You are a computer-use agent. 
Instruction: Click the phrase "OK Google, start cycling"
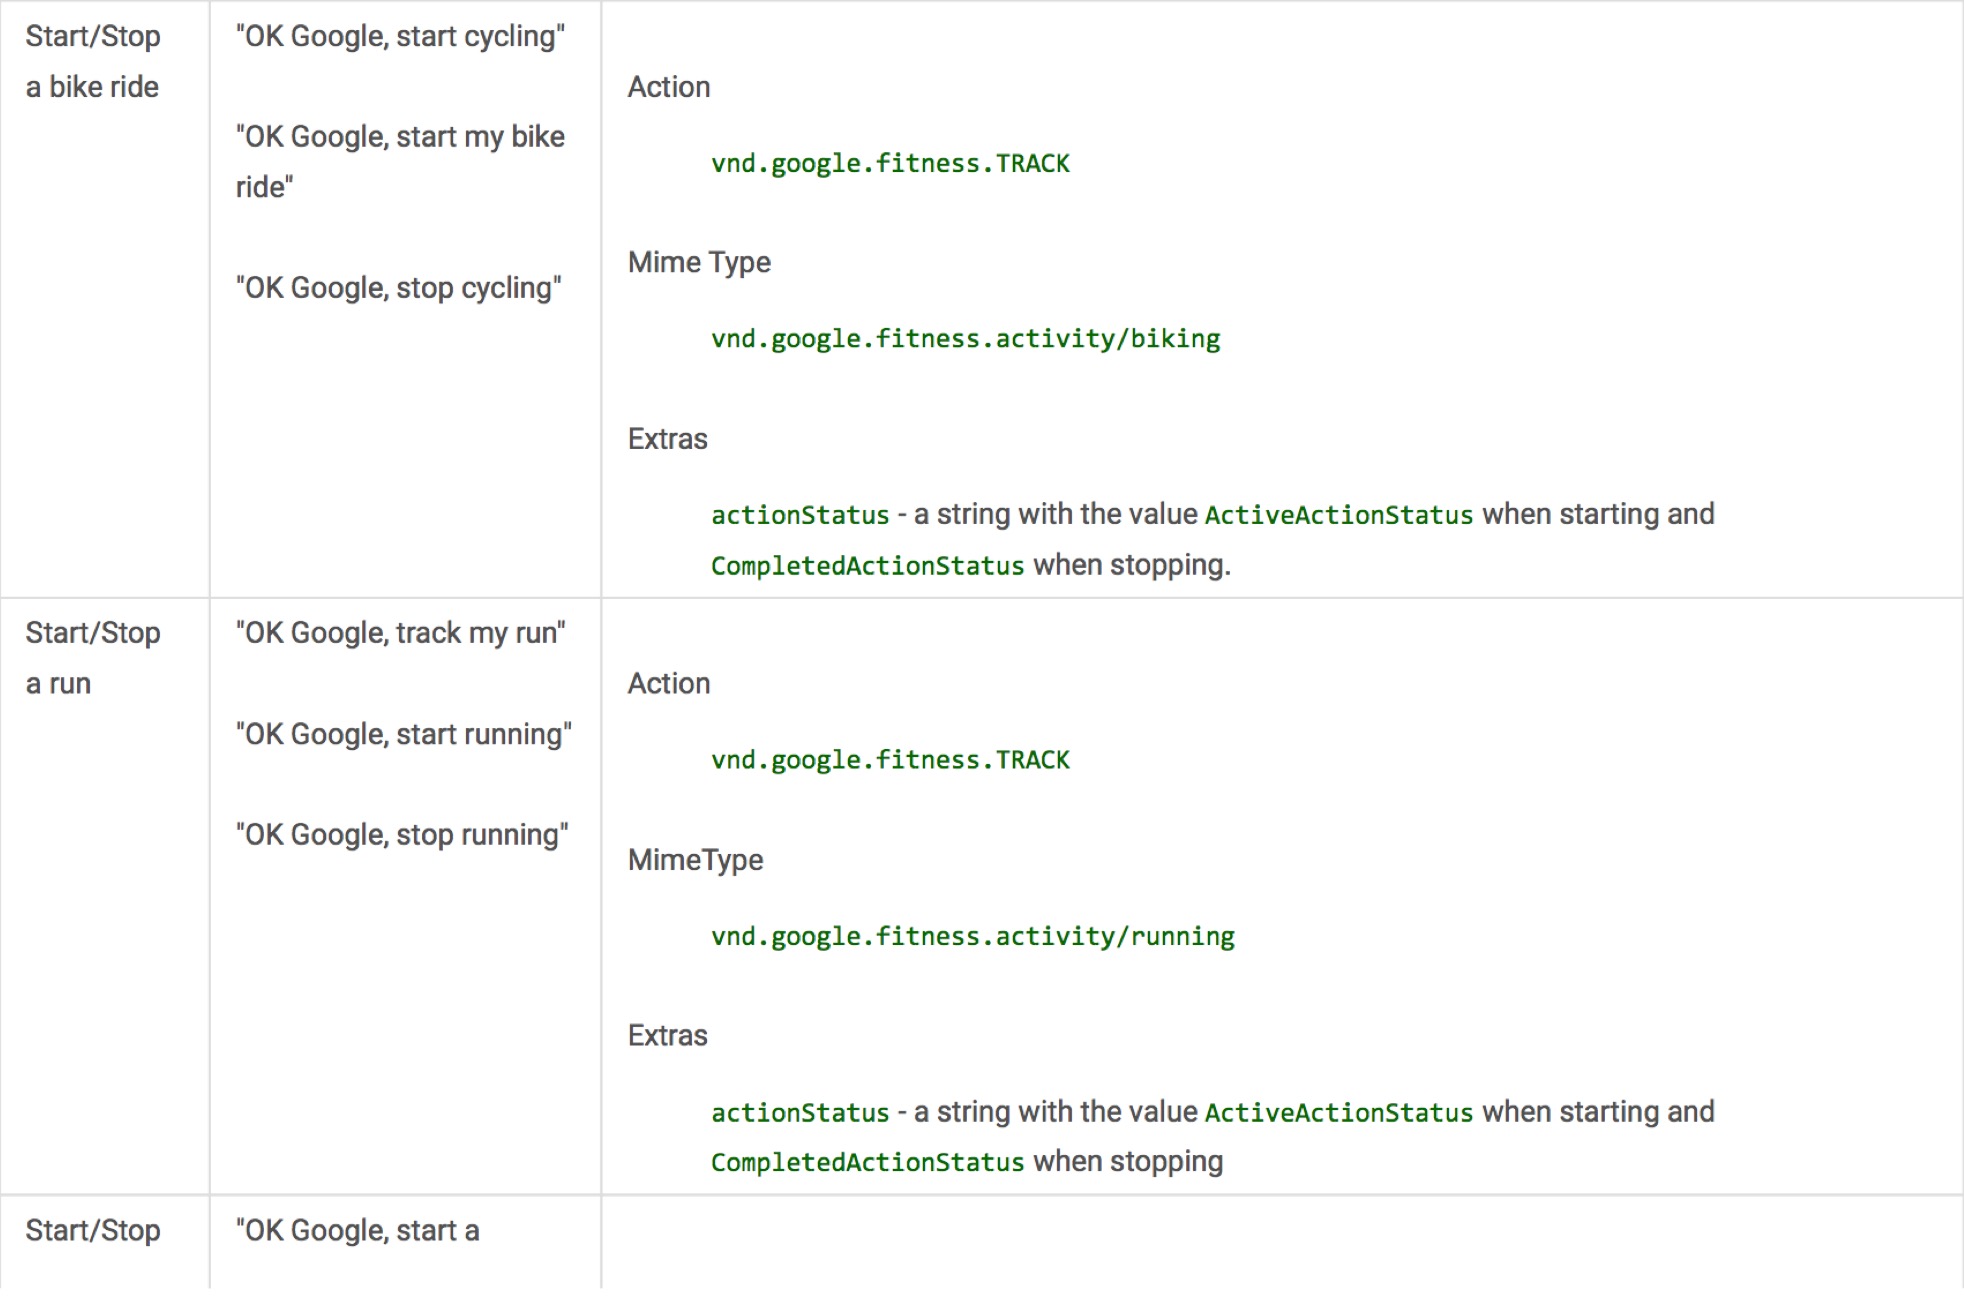(400, 37)
